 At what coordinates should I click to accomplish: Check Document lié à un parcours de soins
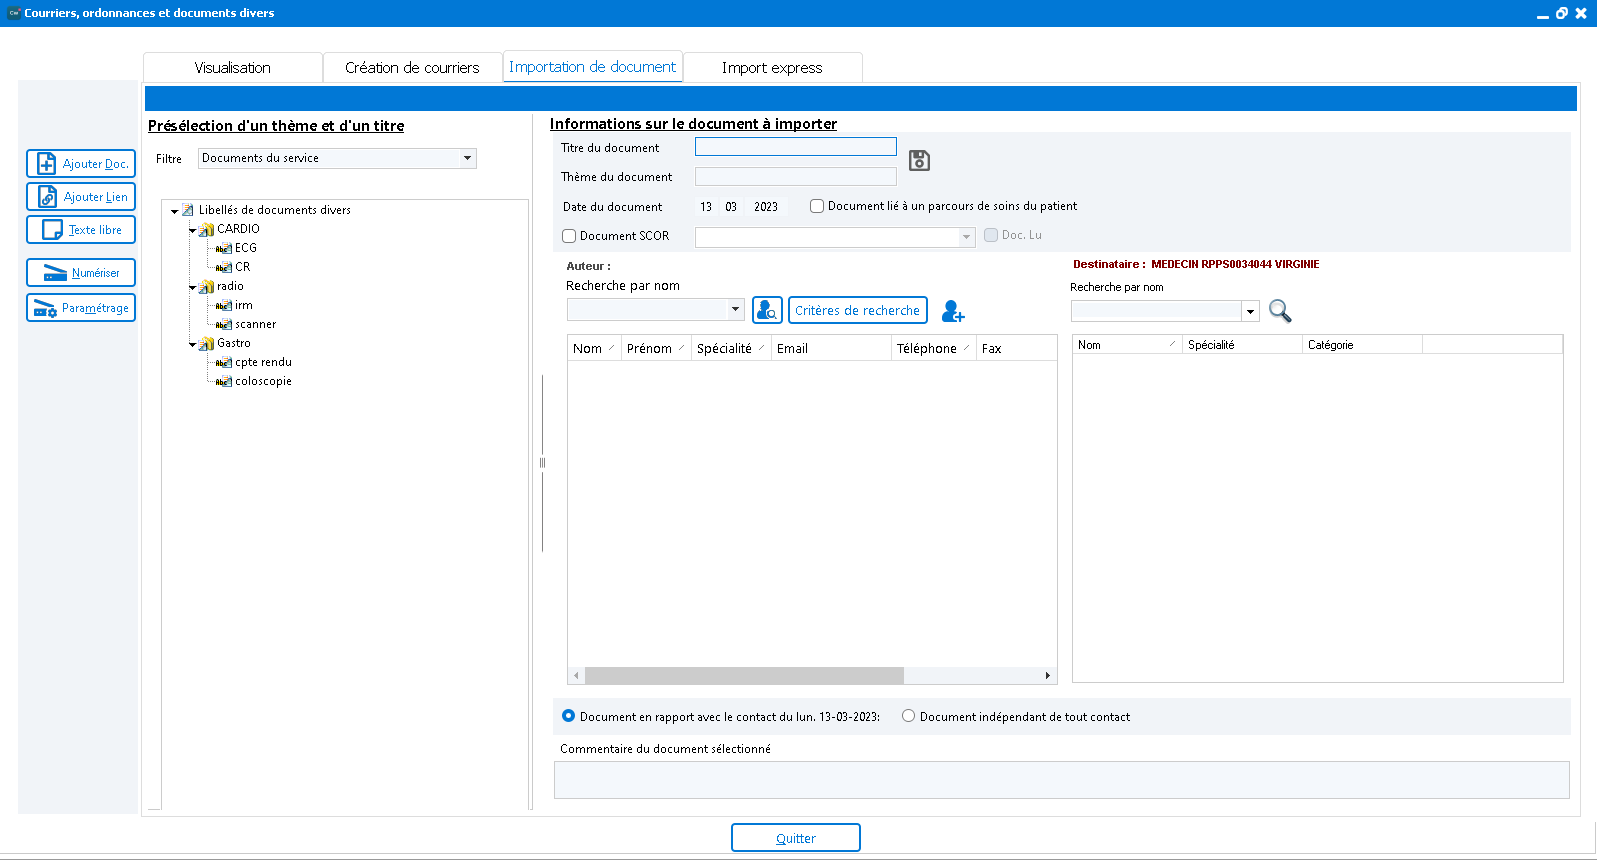tap(817, 206)
